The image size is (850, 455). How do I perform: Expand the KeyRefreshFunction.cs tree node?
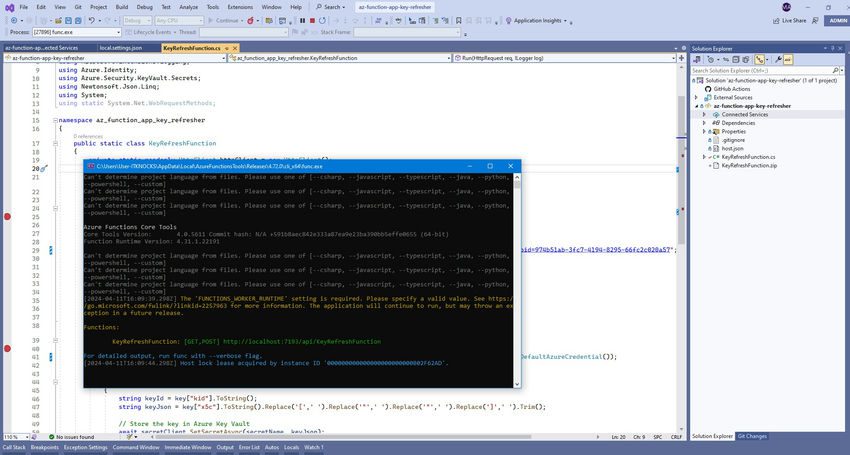coord(704,157)
